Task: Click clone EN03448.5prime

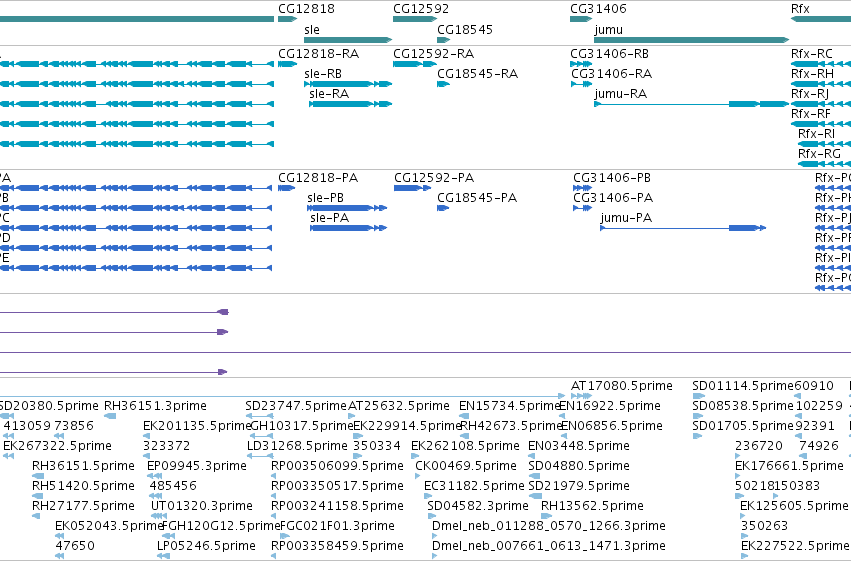Action: (x=579, y=446)
